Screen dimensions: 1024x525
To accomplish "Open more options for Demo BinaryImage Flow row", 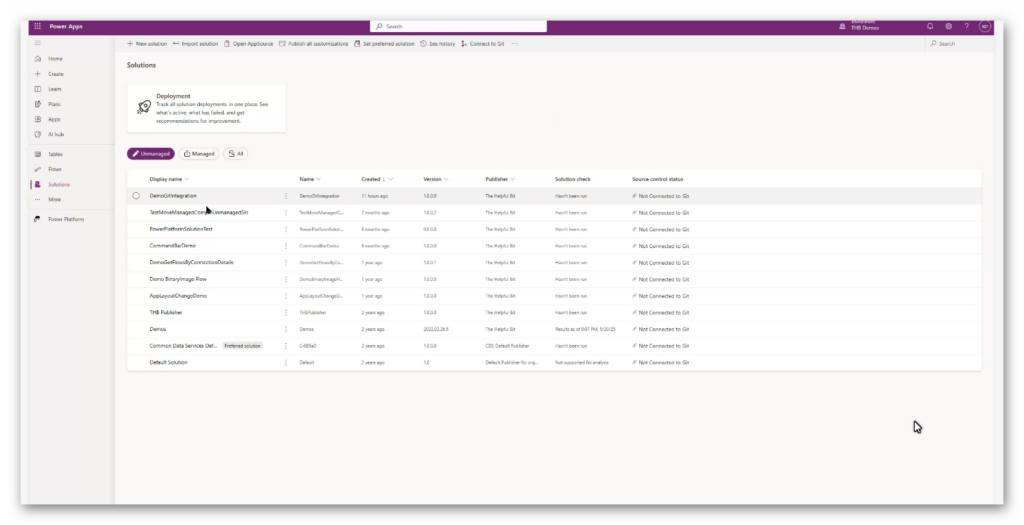I will click(x=285, y=279).
